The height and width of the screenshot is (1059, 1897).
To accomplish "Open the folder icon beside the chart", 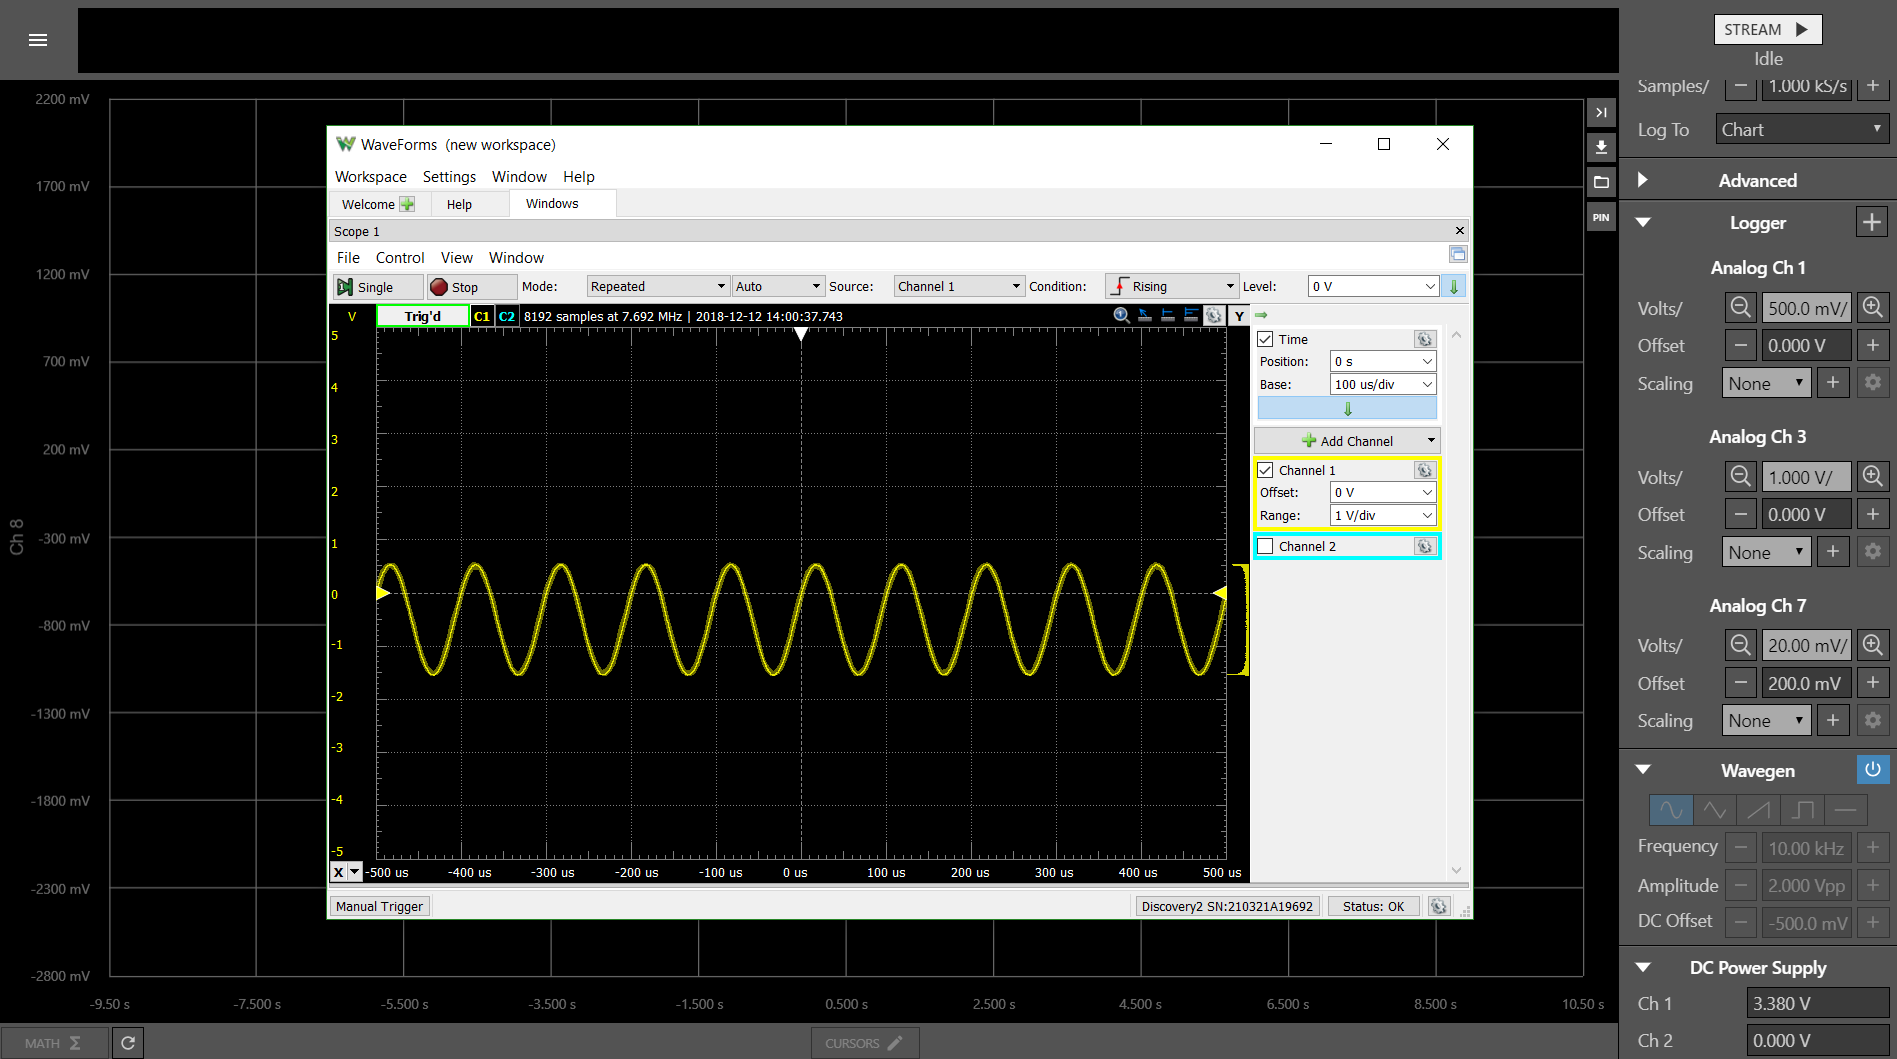I will (1601, 182).
